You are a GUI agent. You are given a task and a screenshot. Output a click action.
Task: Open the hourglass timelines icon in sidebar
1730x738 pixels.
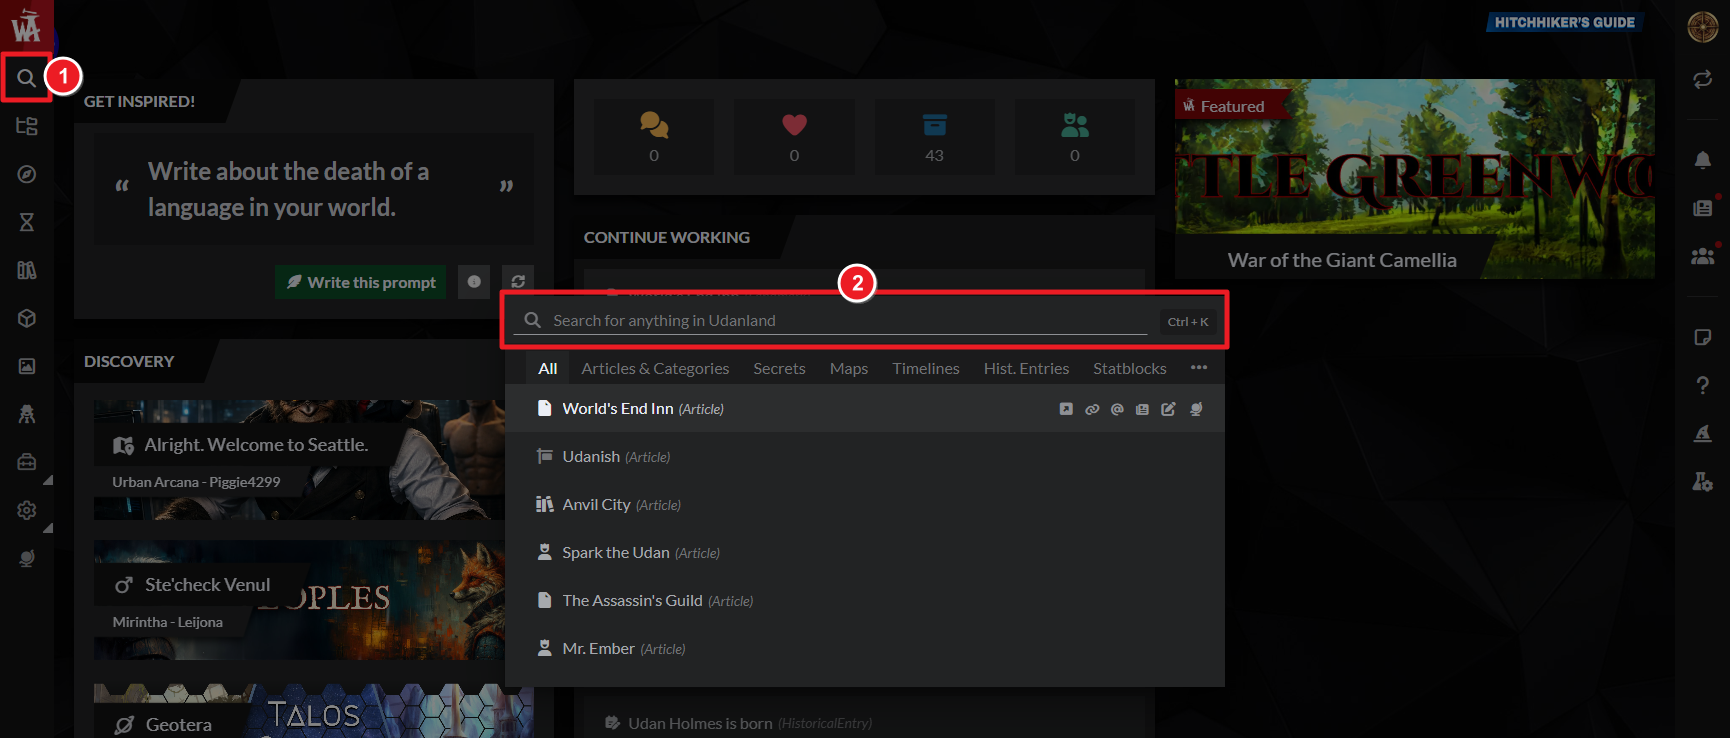point(27,222)
